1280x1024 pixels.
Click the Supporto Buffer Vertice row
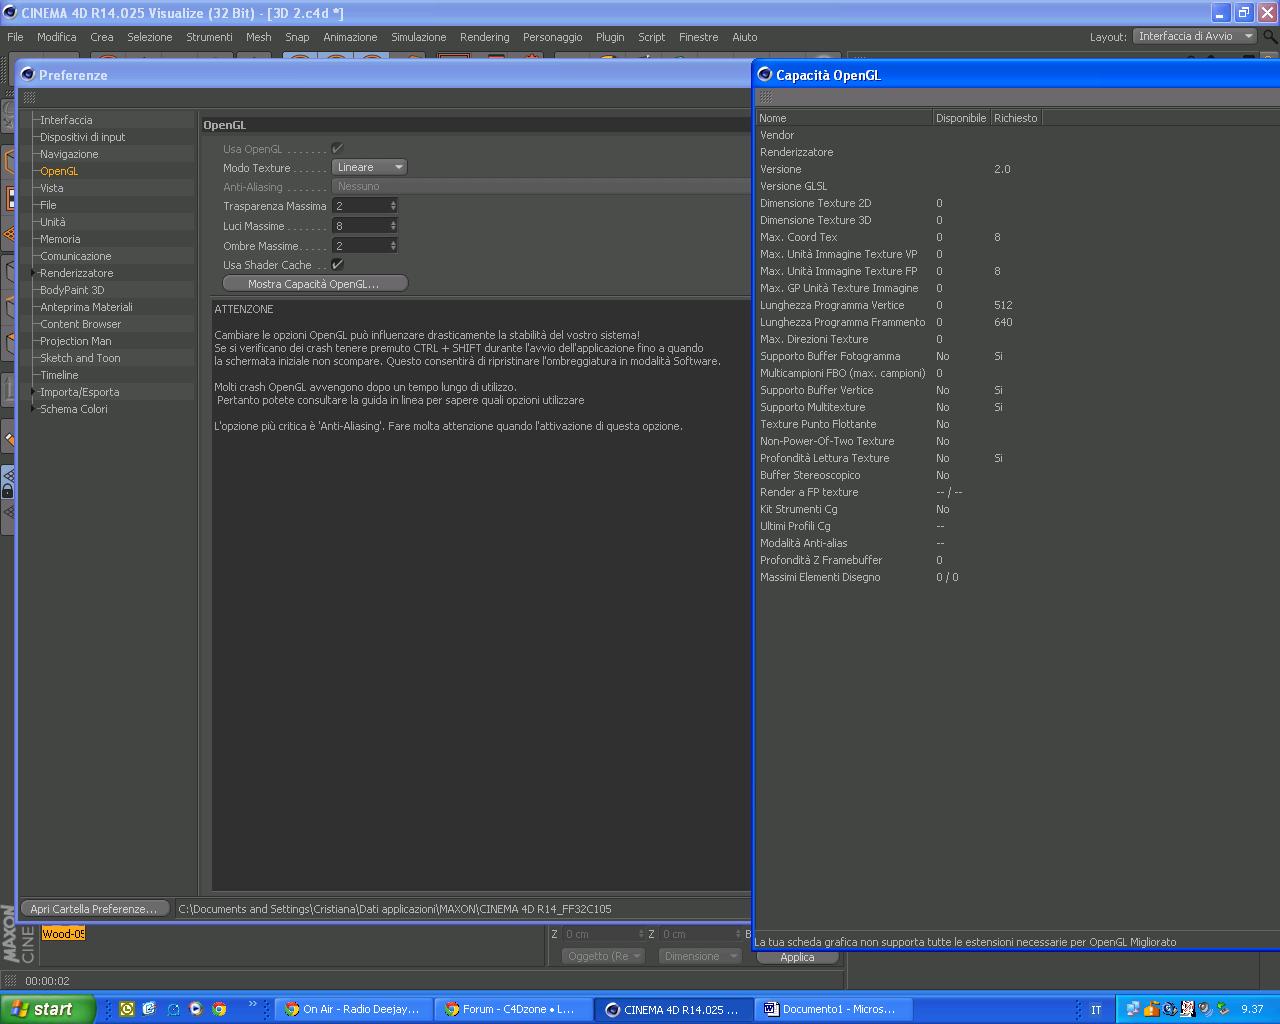point(1017,390)
